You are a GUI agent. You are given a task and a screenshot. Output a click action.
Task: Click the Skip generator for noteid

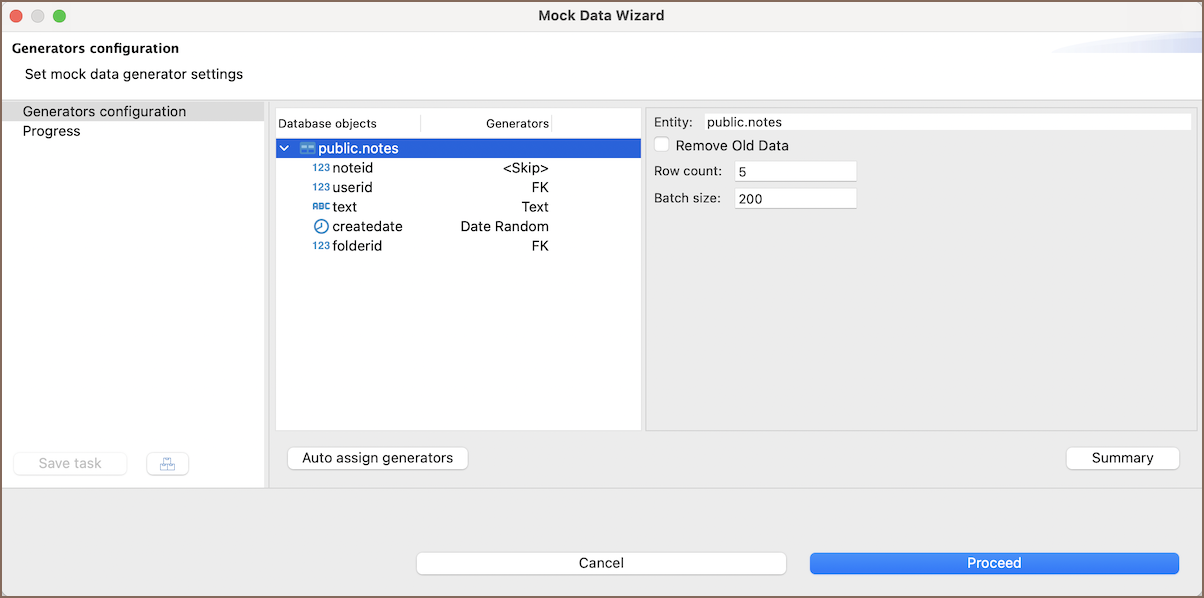pyautogui.click(x=525, y=168)
